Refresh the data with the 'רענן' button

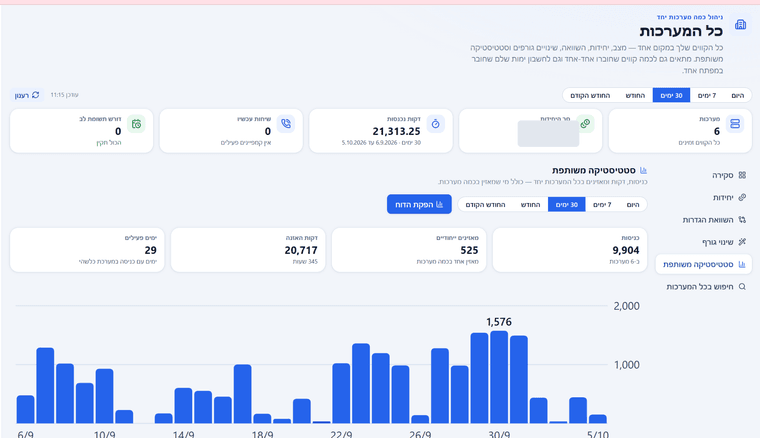point(27,95)
